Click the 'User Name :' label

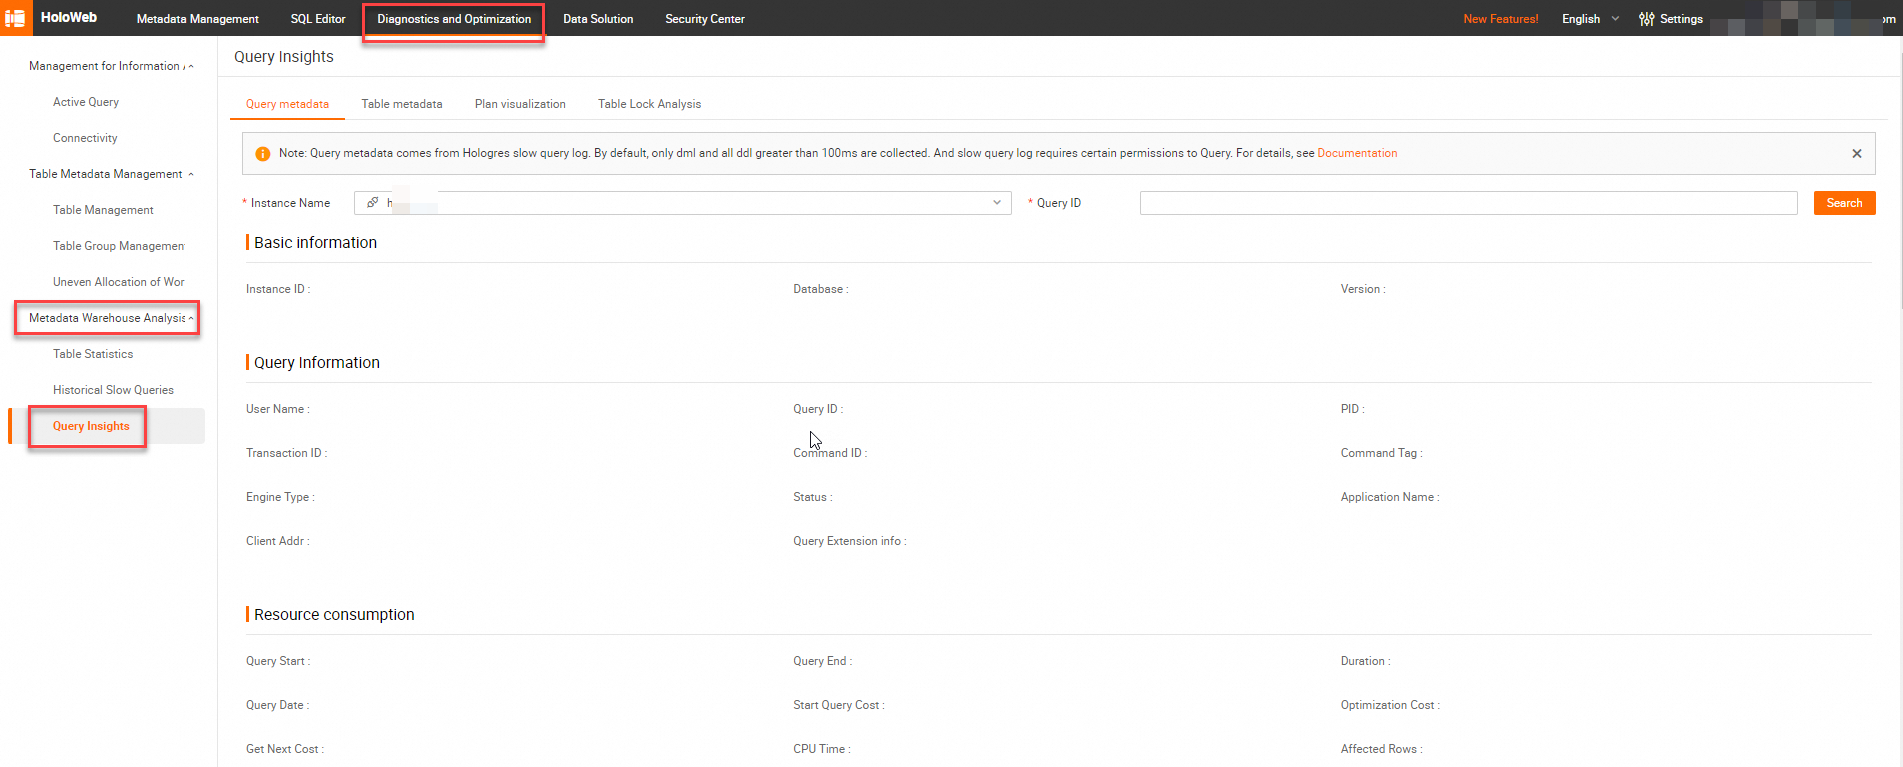[278, 409]
